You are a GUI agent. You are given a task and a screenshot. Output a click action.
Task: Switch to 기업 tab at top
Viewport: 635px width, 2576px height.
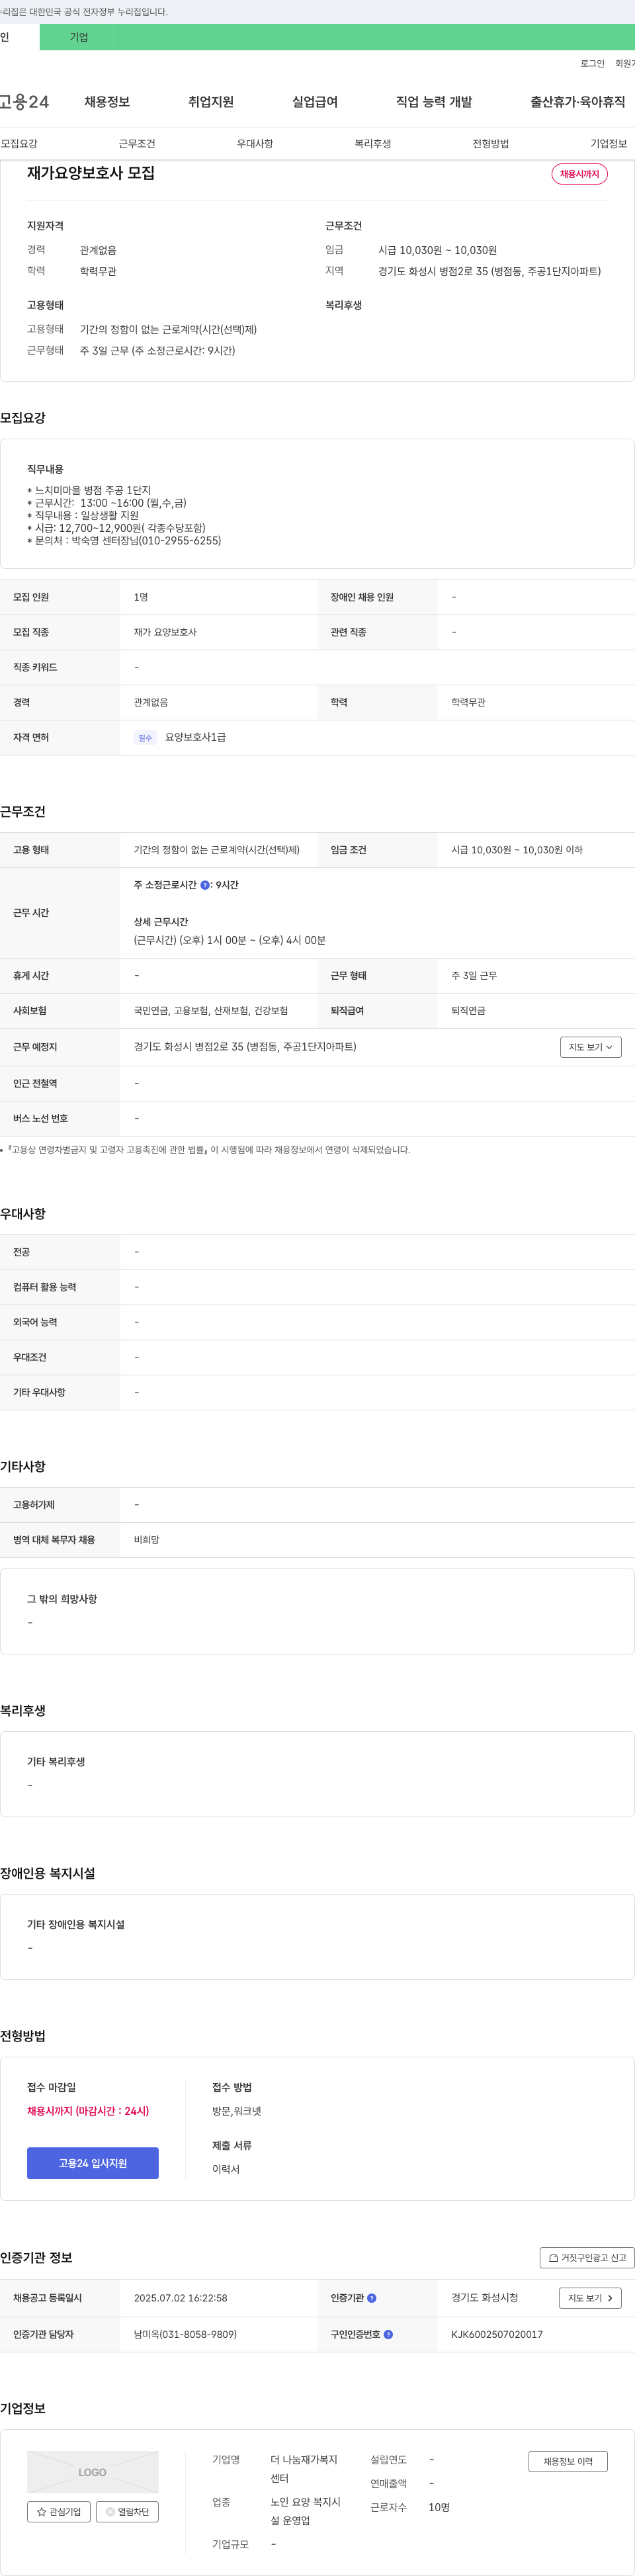[x=79, y=37]
